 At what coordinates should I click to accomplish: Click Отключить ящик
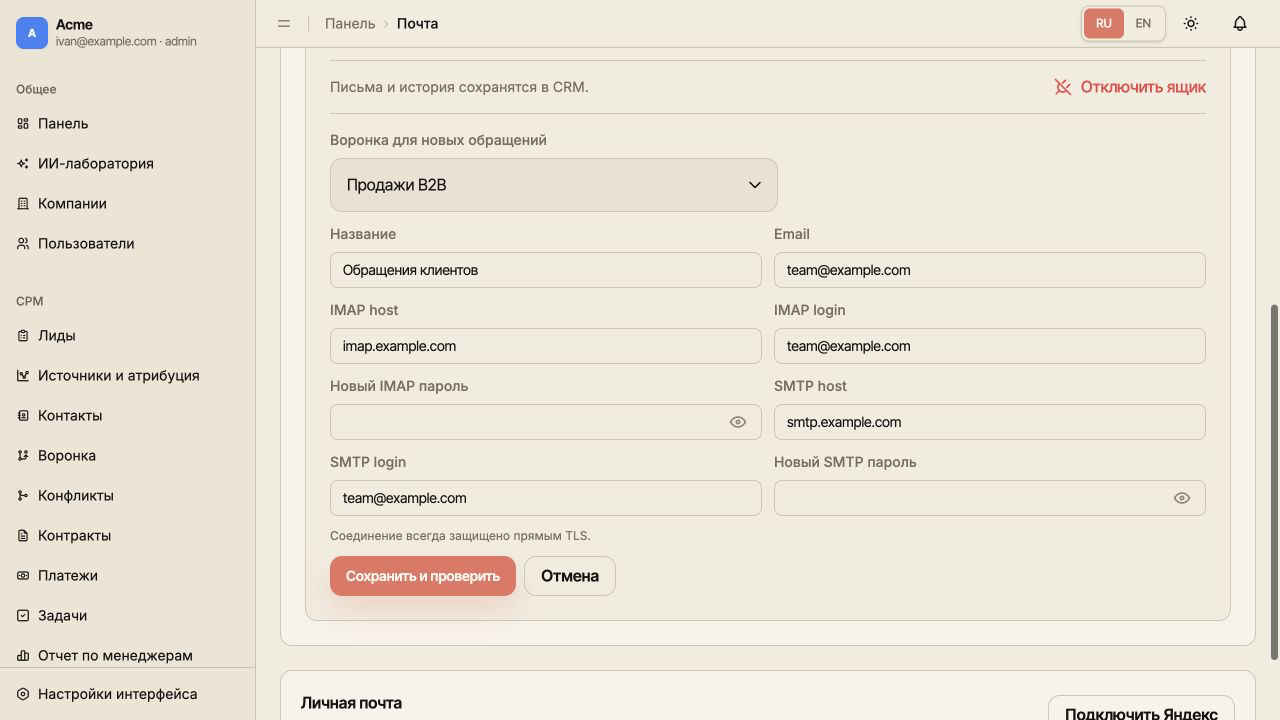[1130, 87]
